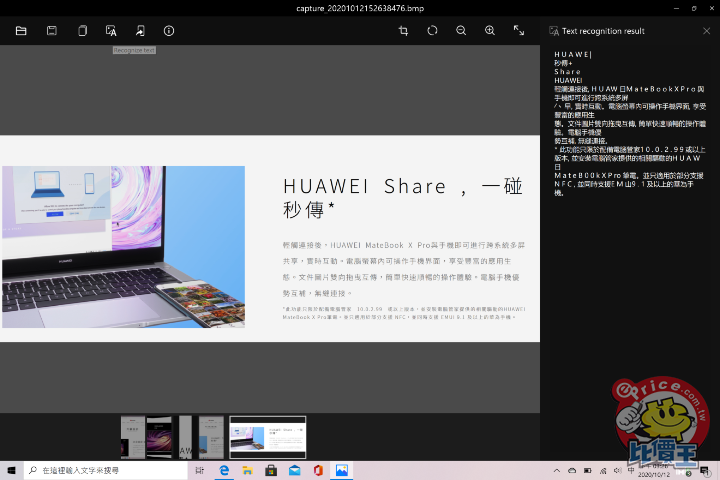Select the fourth gray page thumbnail
Viewport: 720px width, 480px height.
[x=211, y=437]
